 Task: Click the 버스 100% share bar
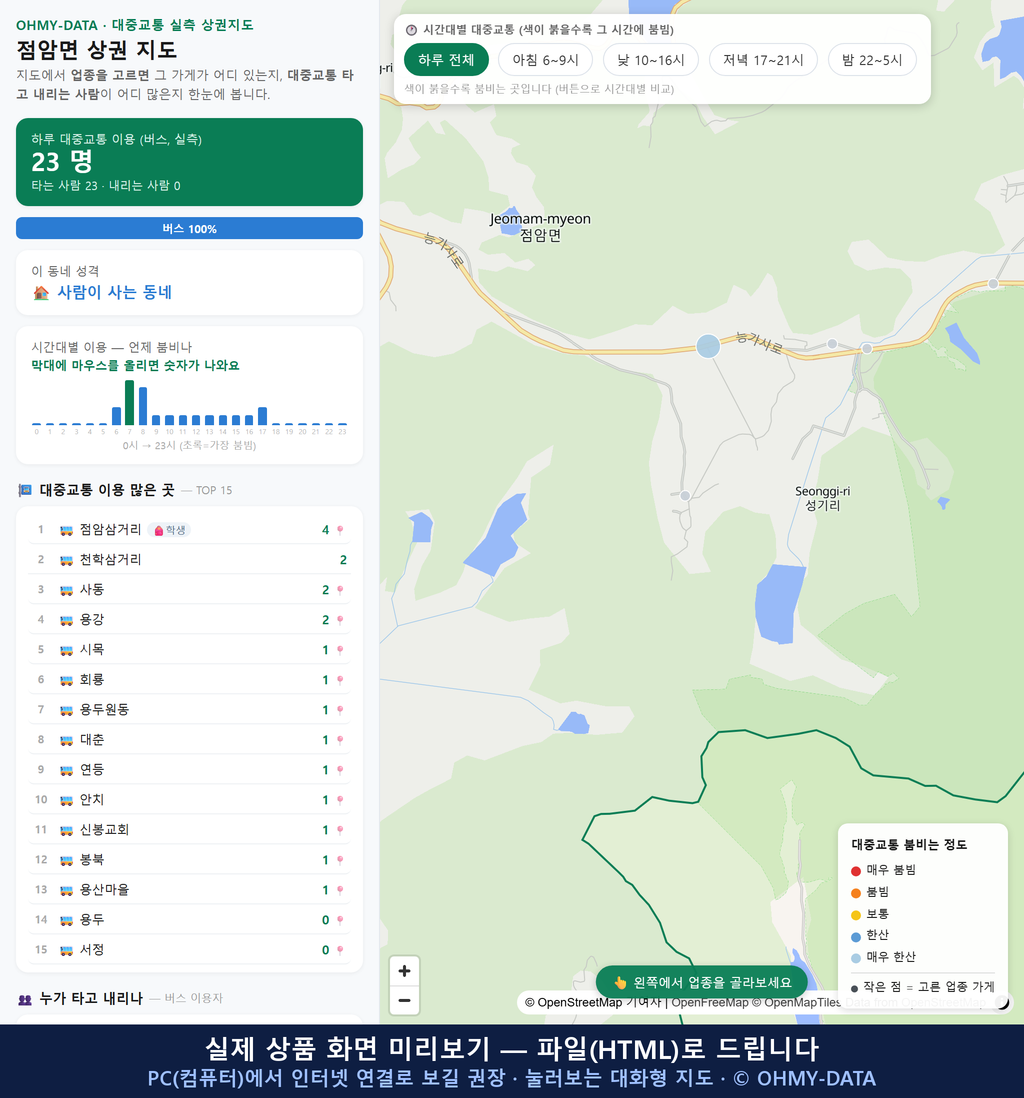(189, 228)
